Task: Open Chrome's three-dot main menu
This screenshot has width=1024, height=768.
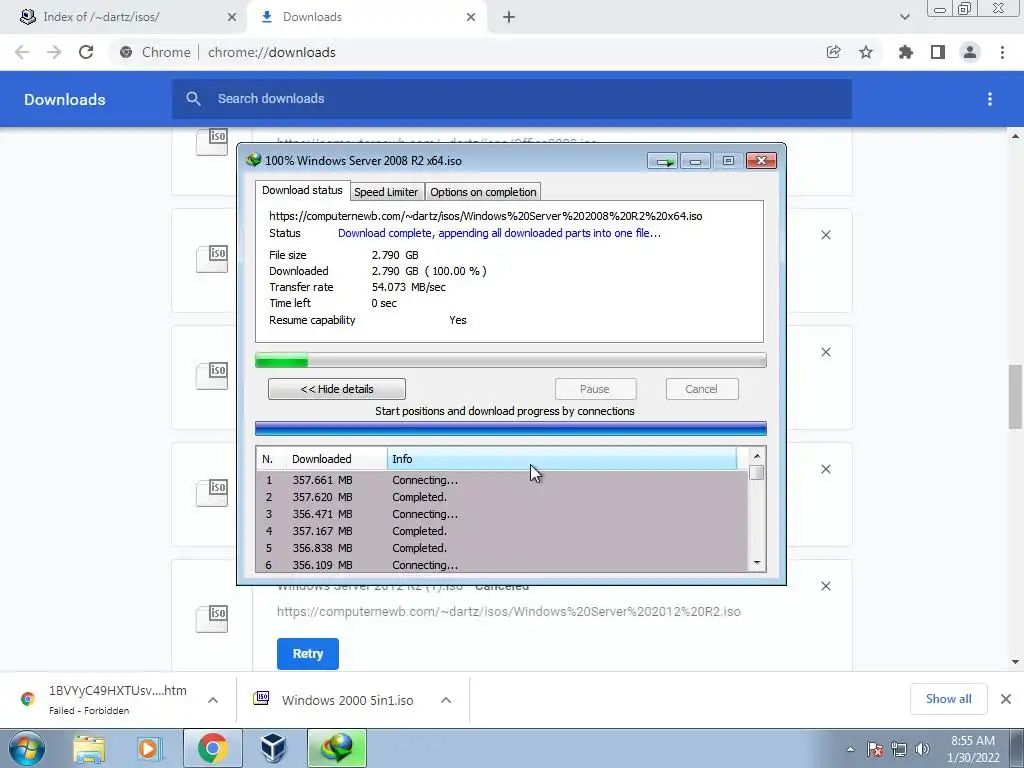Action: [1002, 52]
